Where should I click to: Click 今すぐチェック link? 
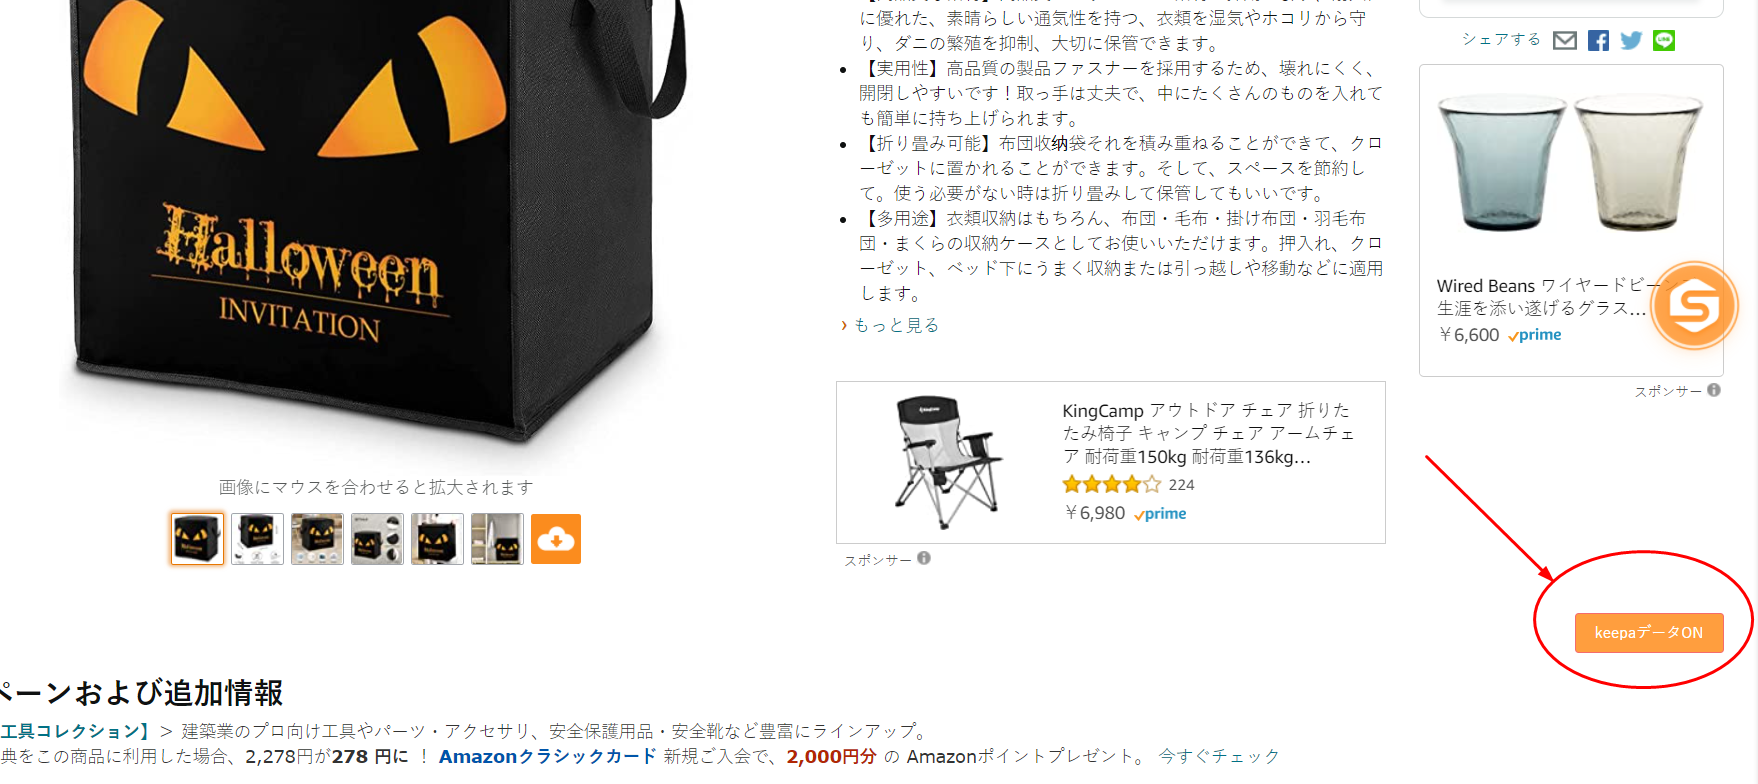click(x=1219, y=756)
